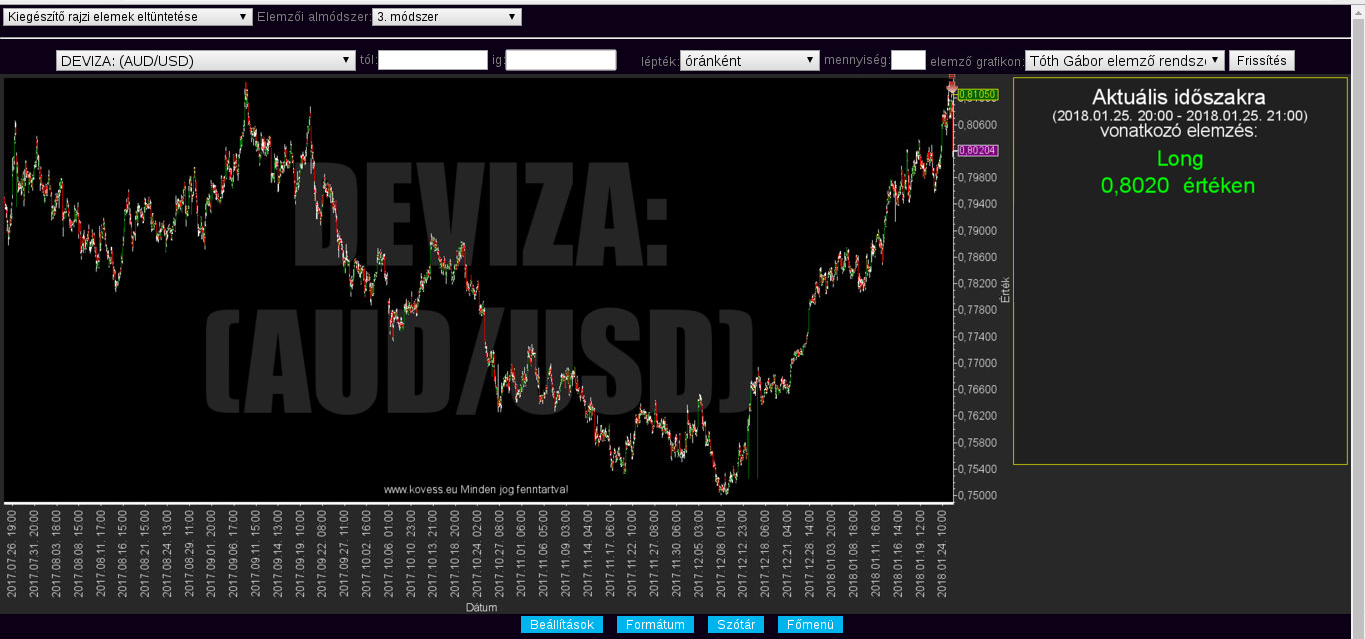1365x639 pixels.
Task: Click the magenta 0,80204 price tag
Action: (976, 151)
